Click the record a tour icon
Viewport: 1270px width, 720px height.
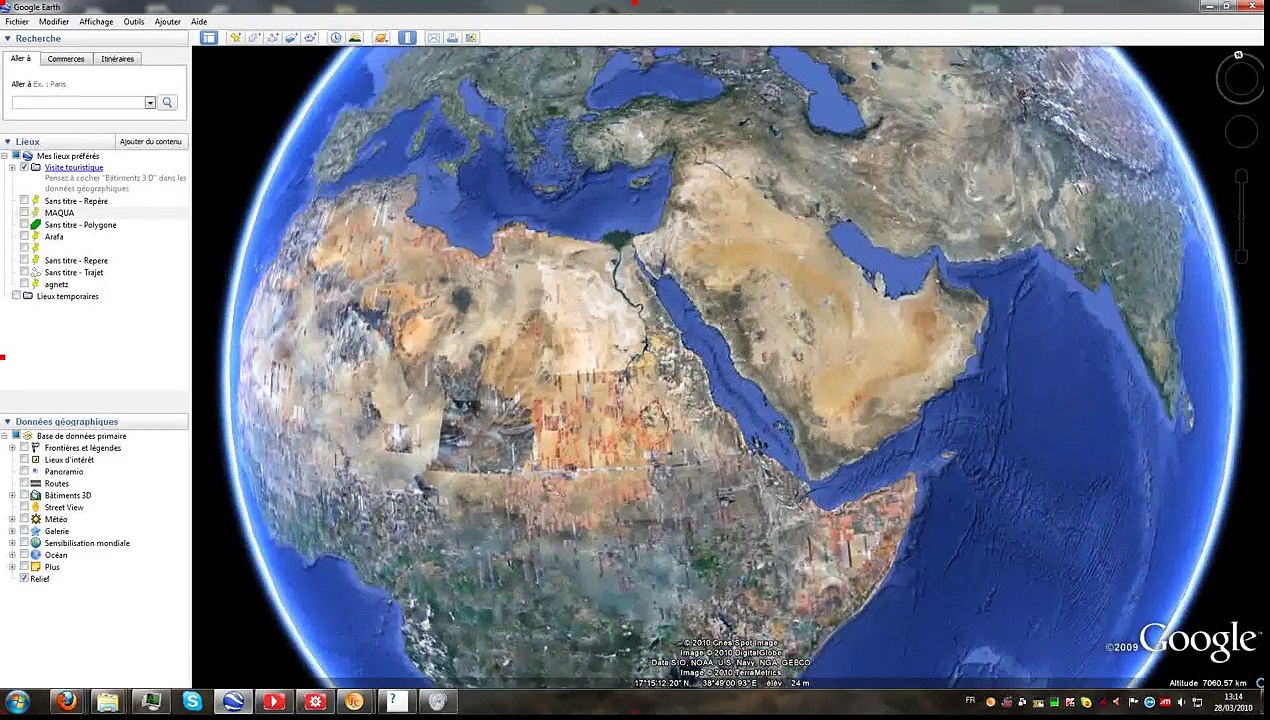pos(311,38)
